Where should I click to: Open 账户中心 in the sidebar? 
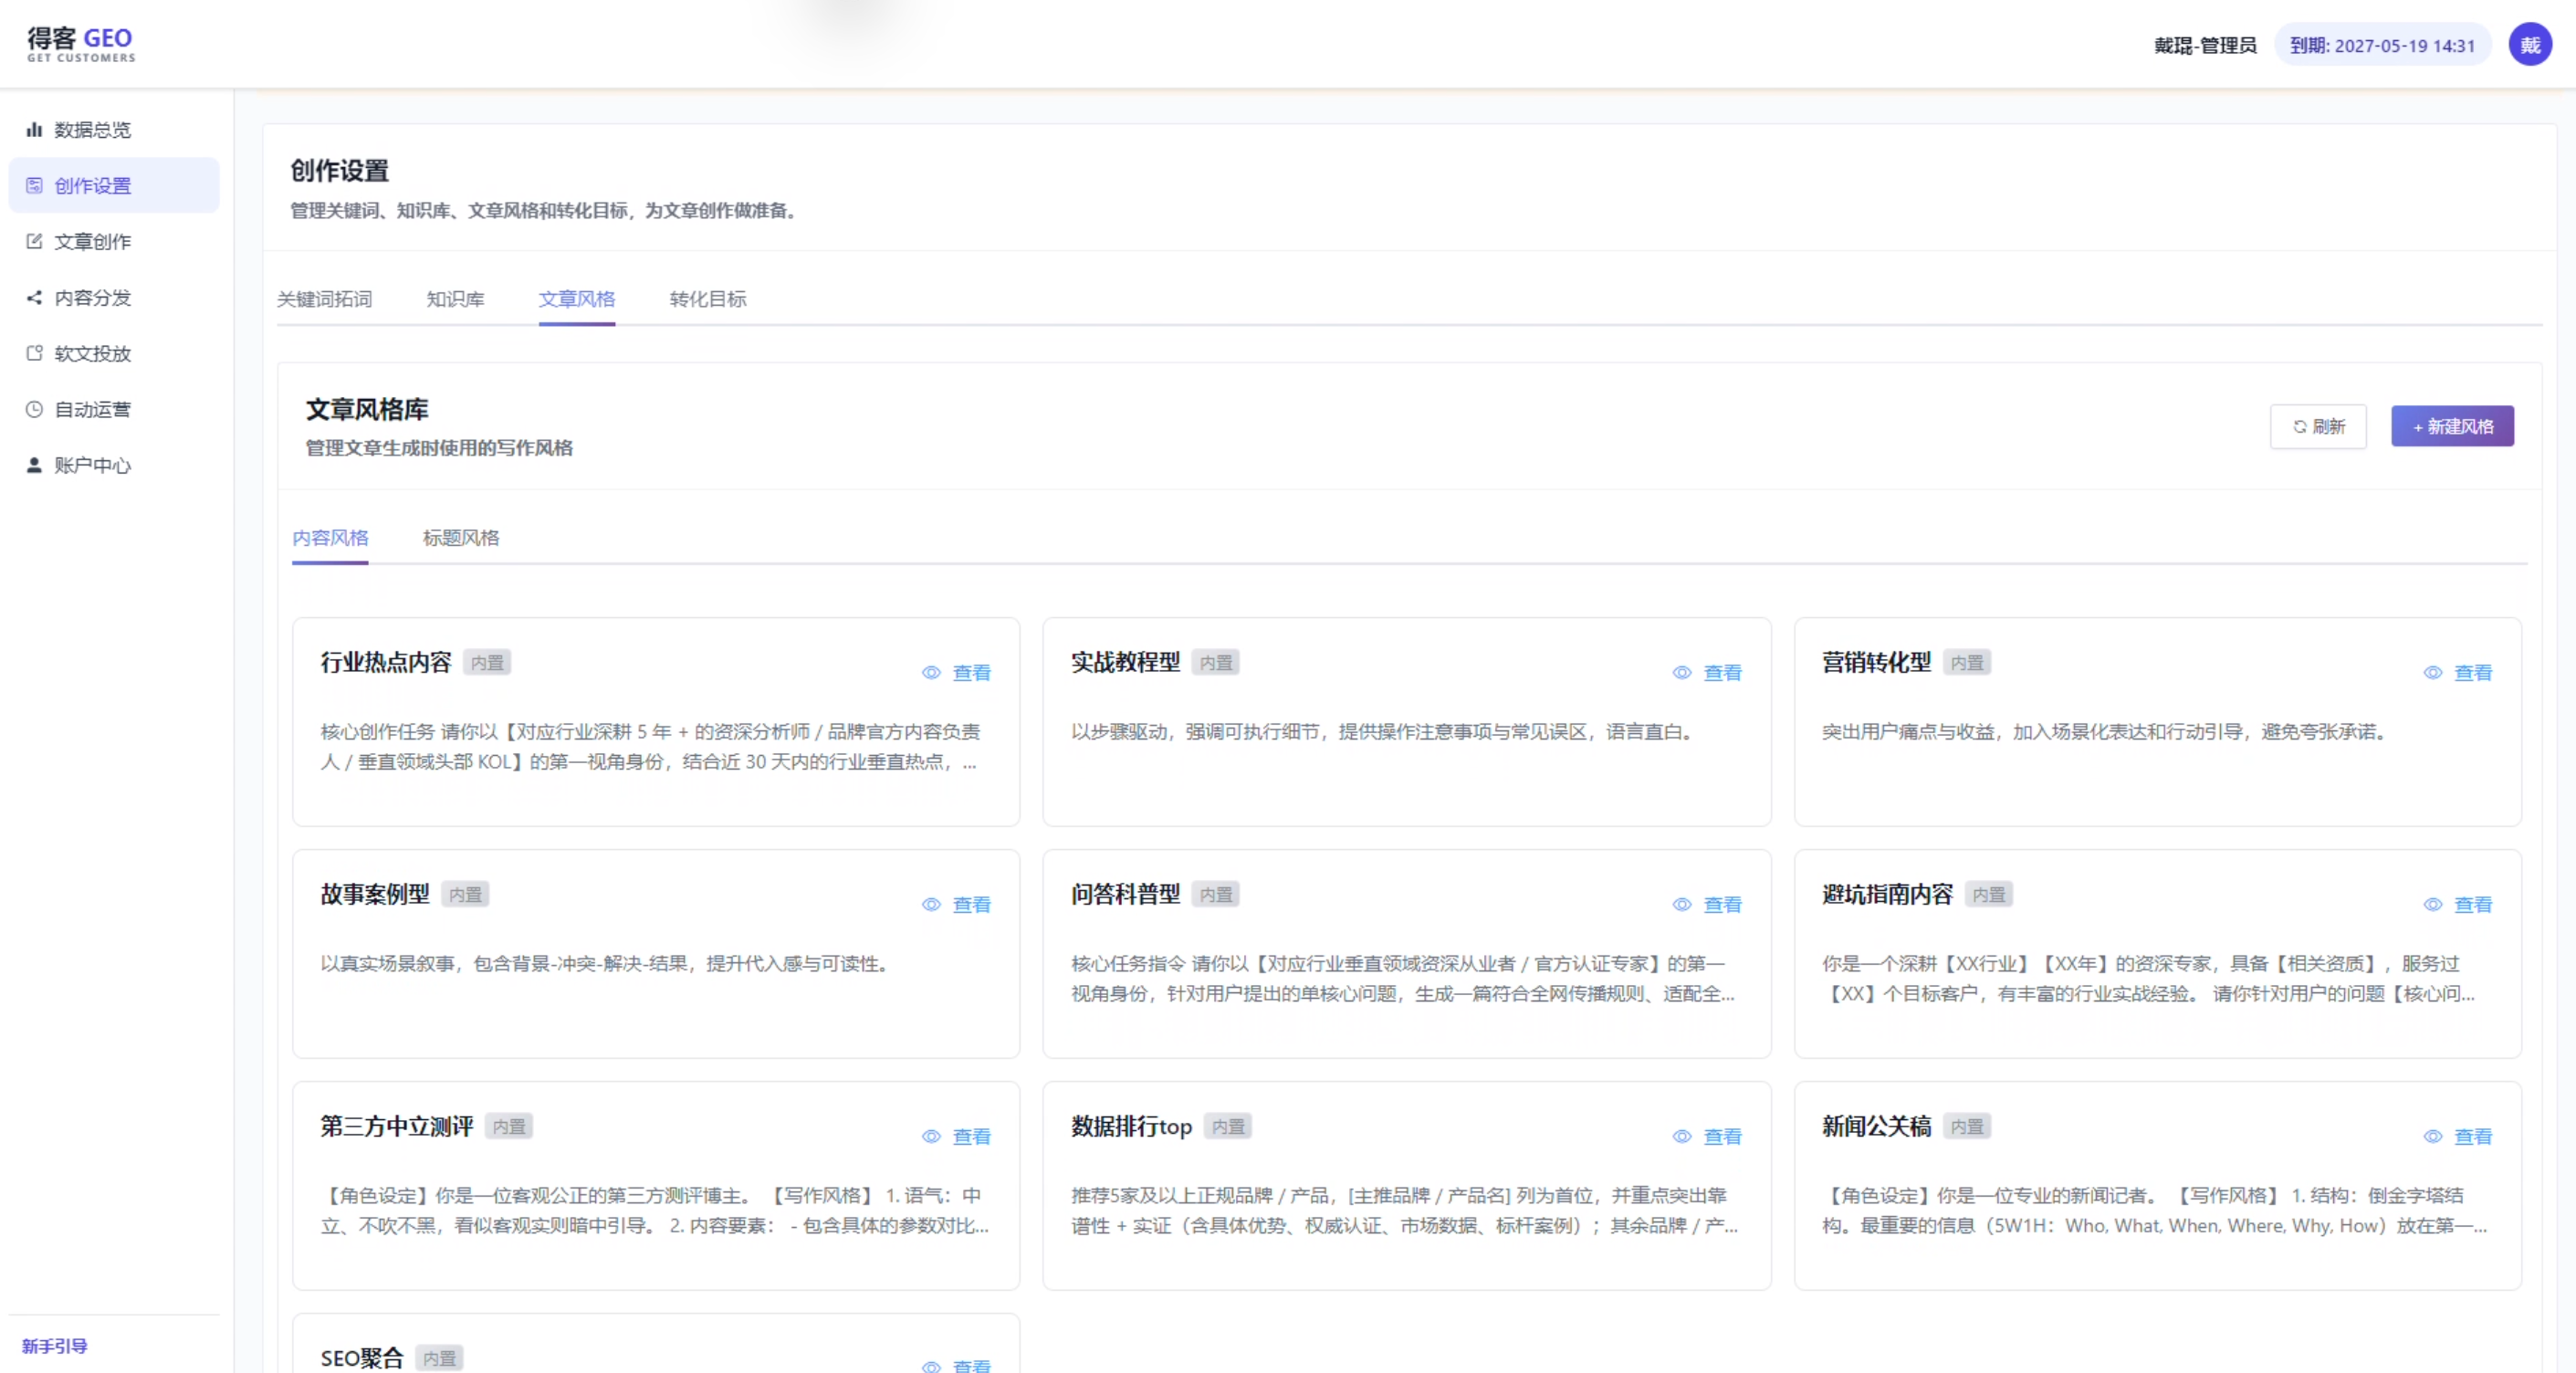[114, 465]
